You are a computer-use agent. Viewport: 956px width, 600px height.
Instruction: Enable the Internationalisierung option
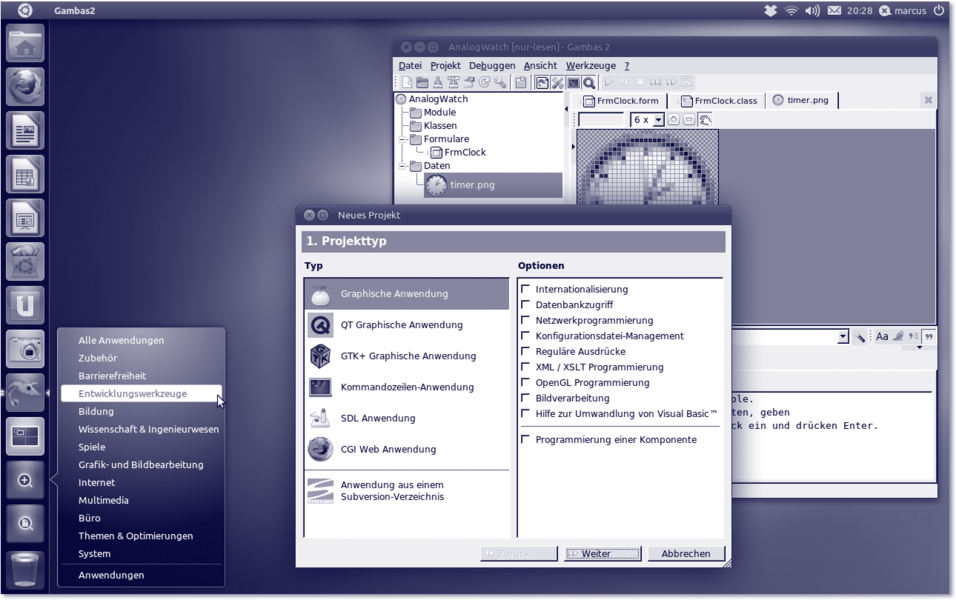[x=526, y=289]
